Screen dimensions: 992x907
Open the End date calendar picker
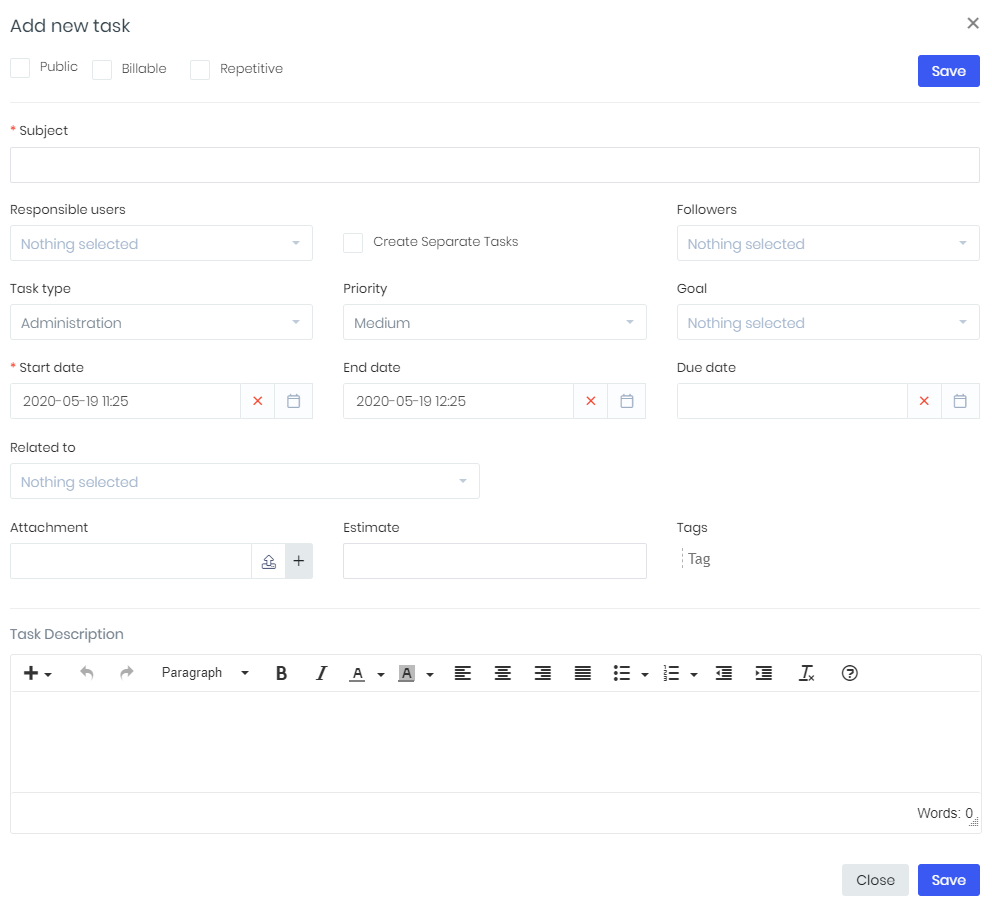click(627, 401)
